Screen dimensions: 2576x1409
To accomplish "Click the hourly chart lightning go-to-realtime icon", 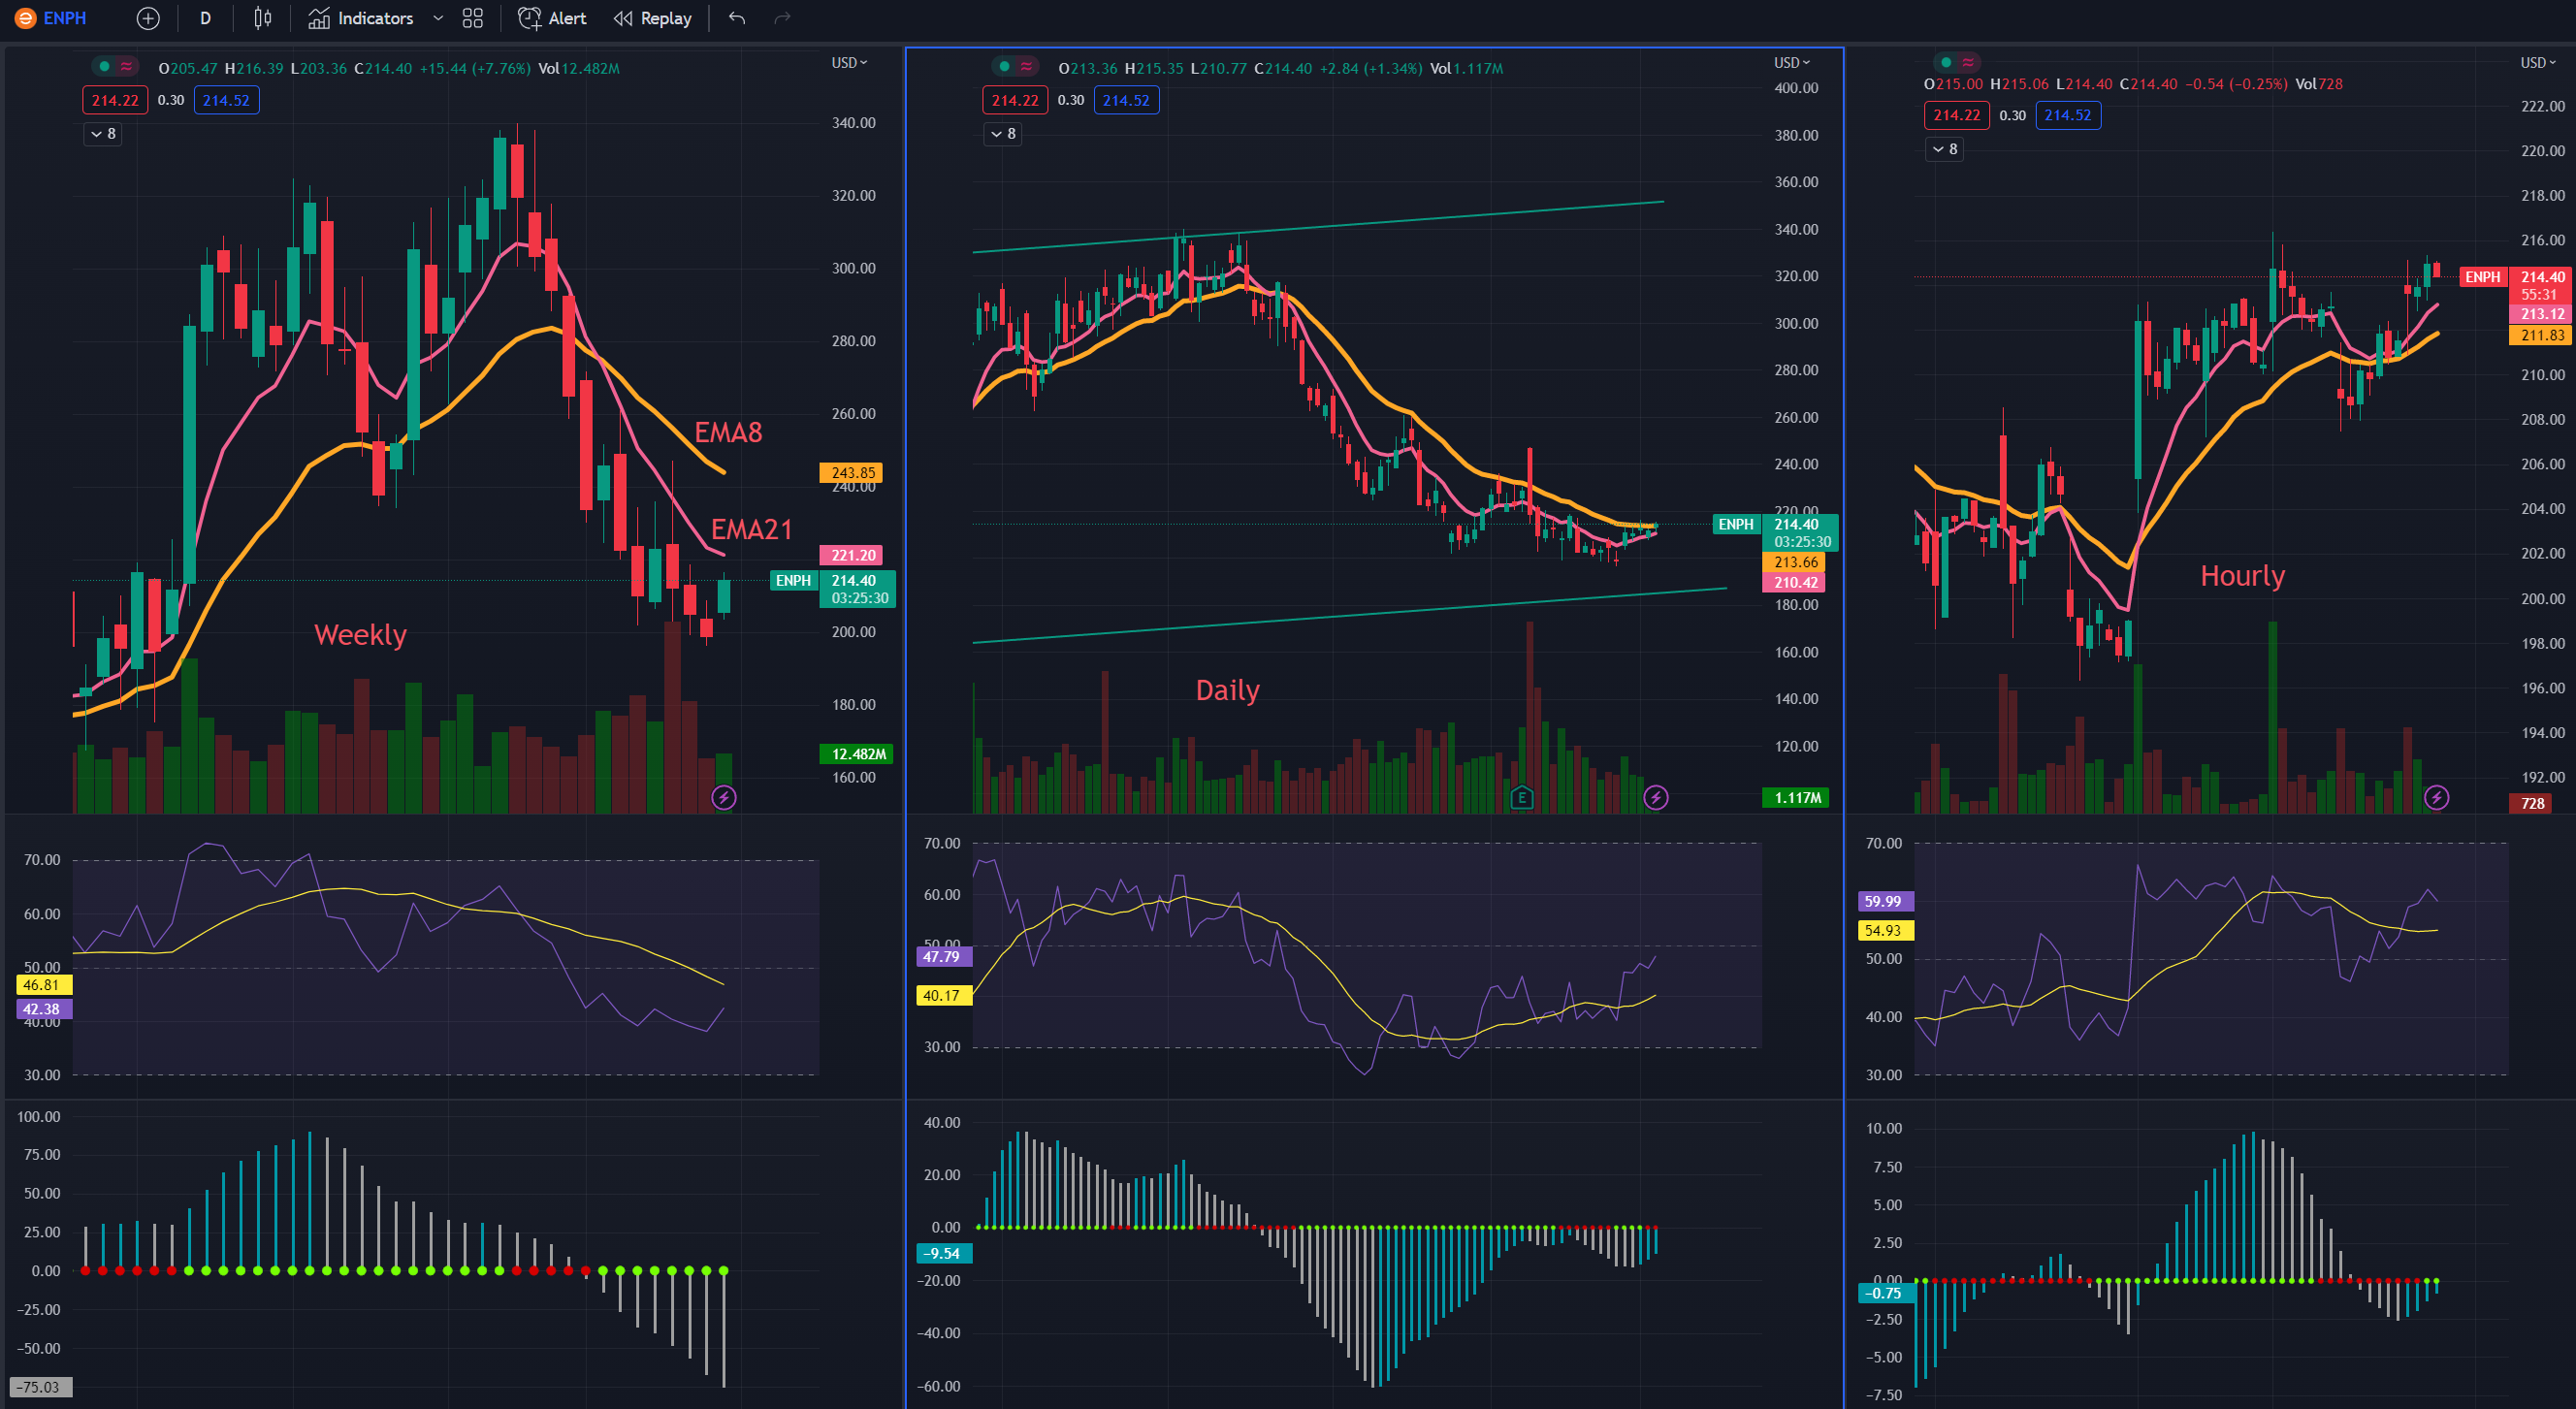I will (x=2436, y=797).
